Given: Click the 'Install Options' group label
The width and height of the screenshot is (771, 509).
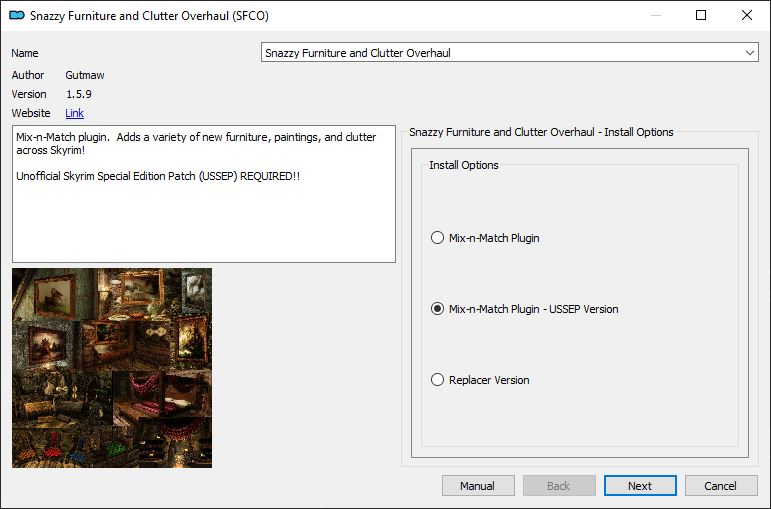Looking at the screenshot, I should pyautogui.click(x=464, y=165).
